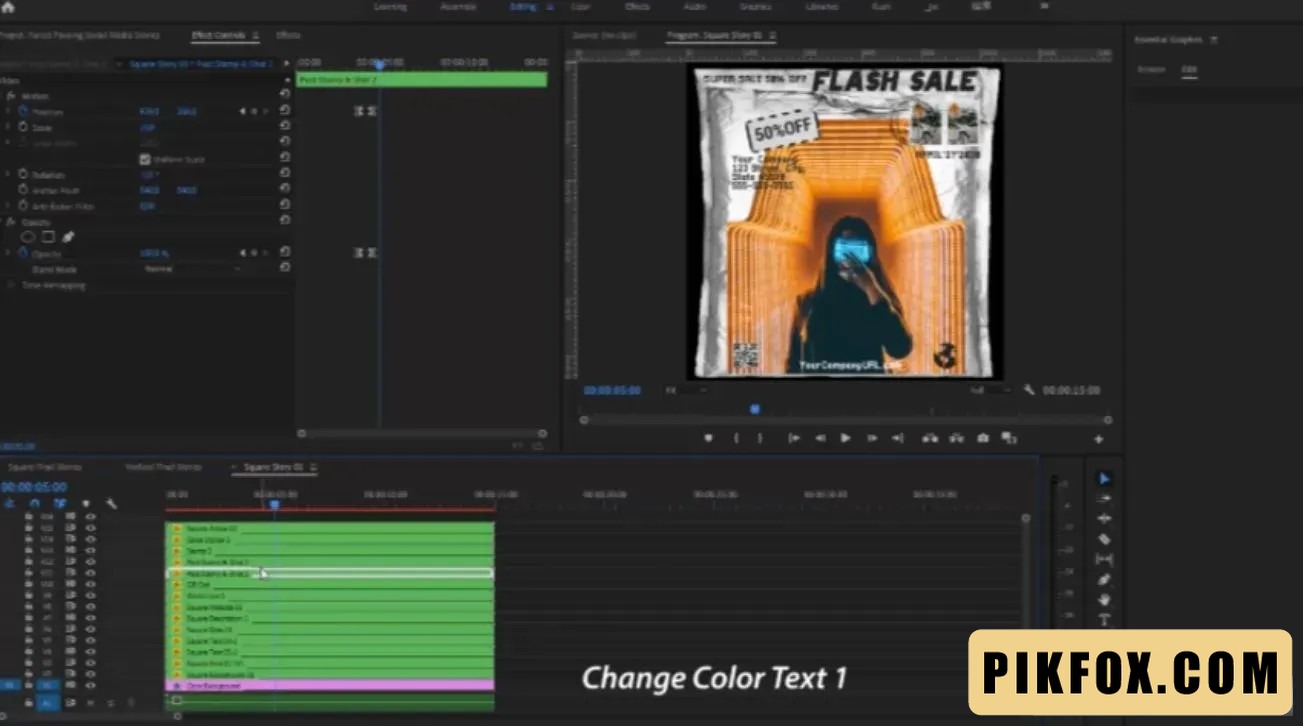
Task: Expand the Position property arrow
Action: point(8,111)
